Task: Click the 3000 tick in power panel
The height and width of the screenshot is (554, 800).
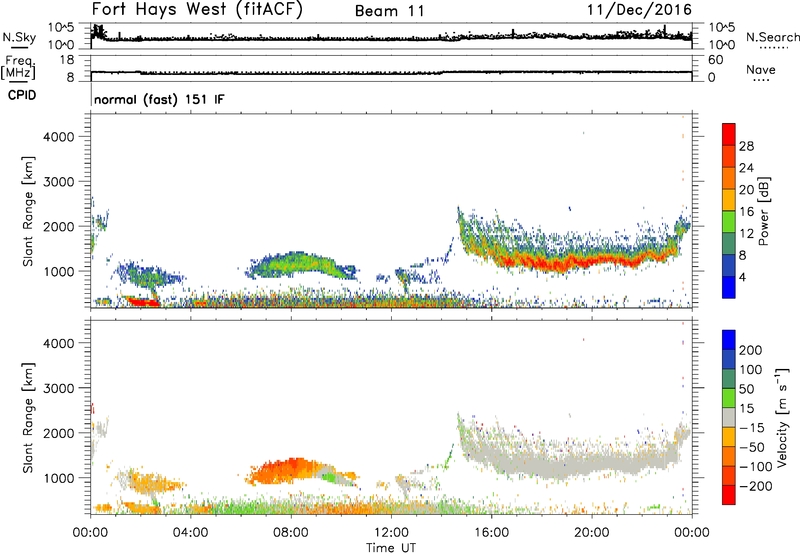Action: 59,182
